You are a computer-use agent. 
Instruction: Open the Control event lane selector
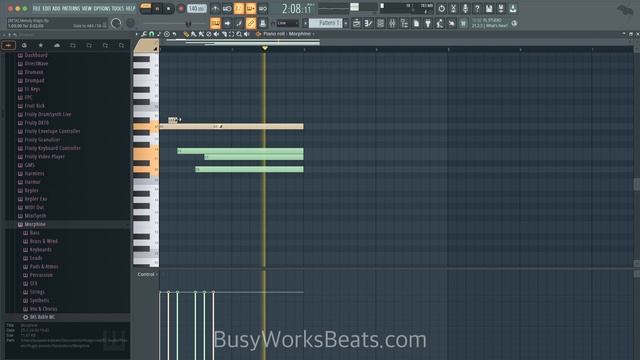(x=147, y=274)
